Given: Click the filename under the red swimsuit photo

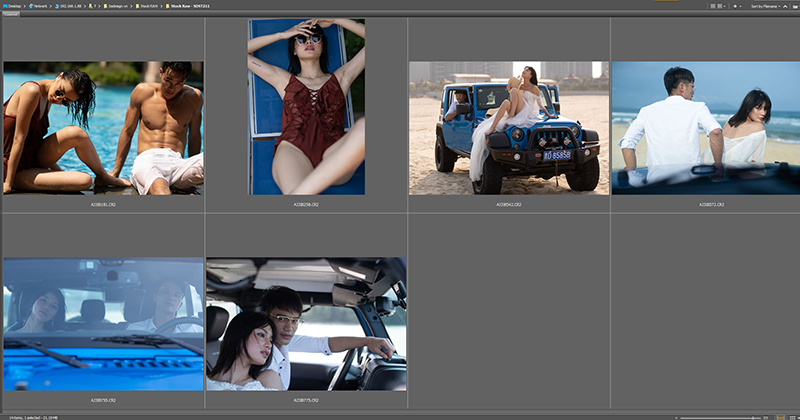Looking at the screenshot, I should [x=306, y=205].
